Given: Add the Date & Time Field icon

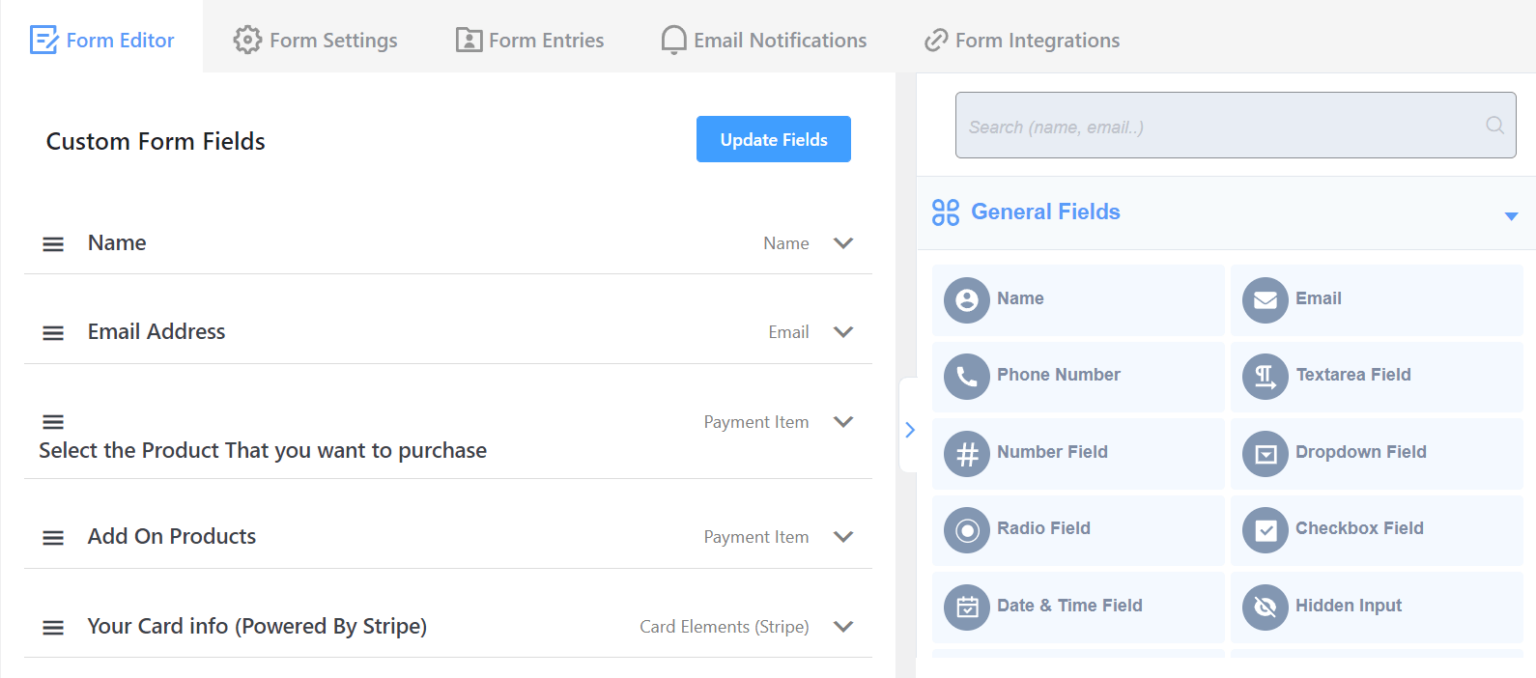Looking at the screenshot, I should coord(966,607).
